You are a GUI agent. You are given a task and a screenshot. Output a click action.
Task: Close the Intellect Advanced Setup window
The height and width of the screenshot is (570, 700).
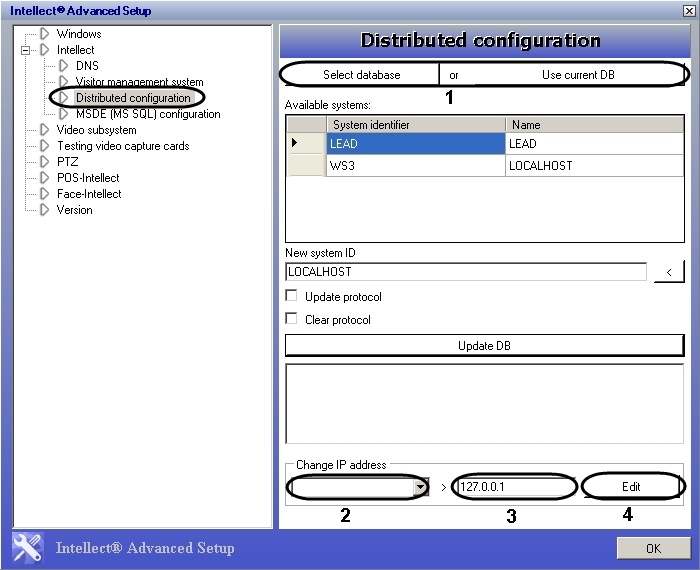689,11
